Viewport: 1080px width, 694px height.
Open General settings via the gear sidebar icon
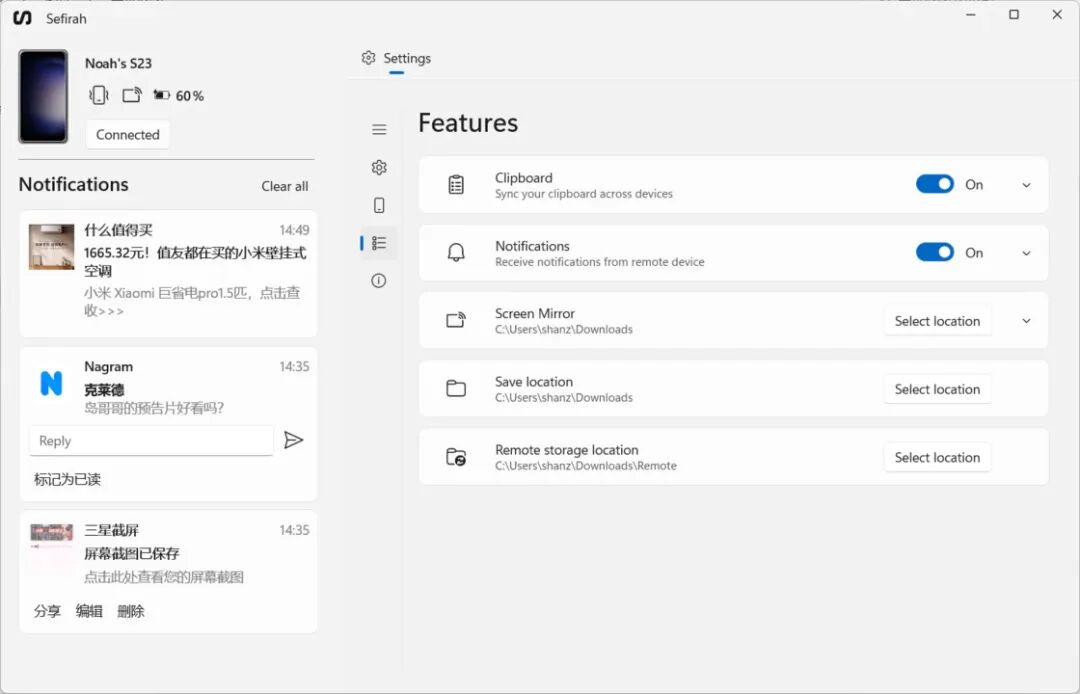coord(379,167)
